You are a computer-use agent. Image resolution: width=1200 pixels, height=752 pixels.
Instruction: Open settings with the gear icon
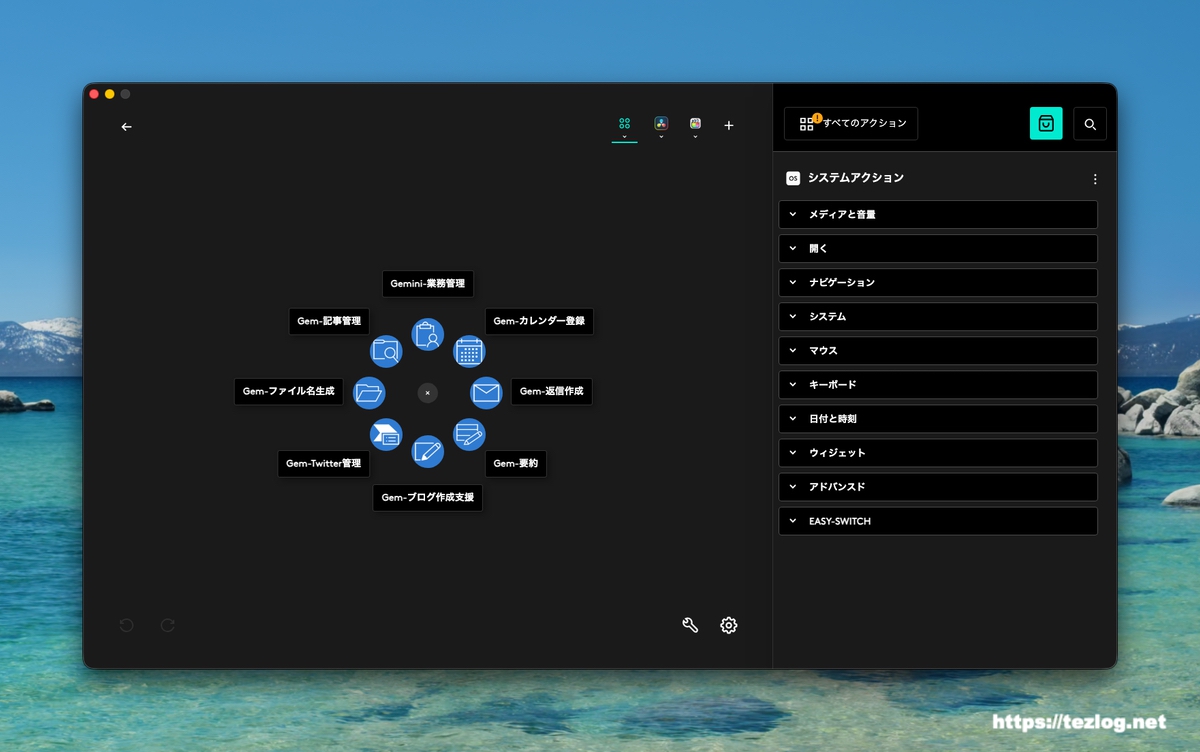click(729, 625)
